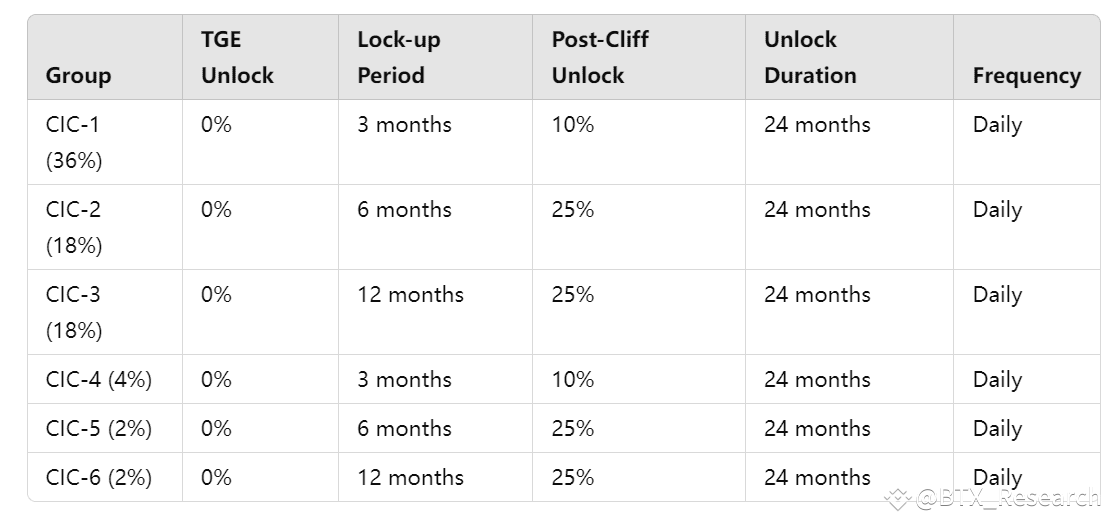Click the CIC-1 lock-up period of 3 months
This screenshot has height=520, width=1110.
(404, 125)
